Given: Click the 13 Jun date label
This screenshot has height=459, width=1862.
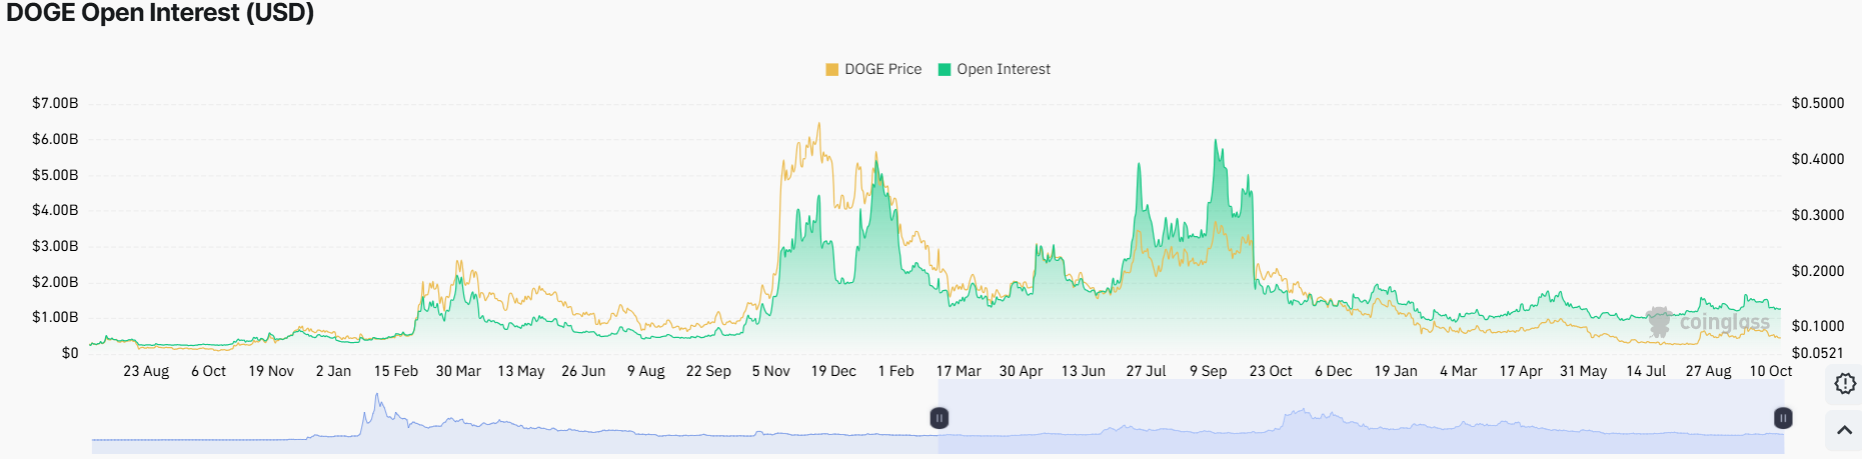Looking at the screenshot, I should point(1084,371).
